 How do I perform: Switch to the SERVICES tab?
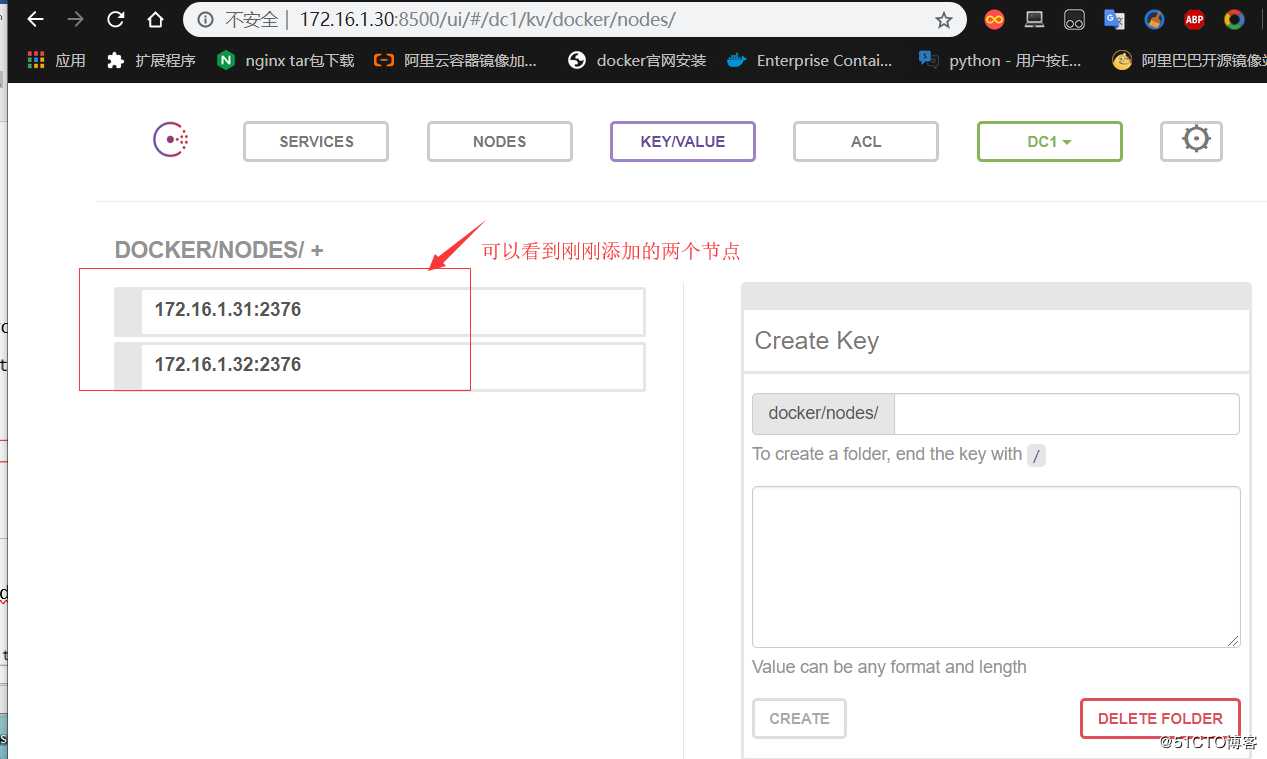point(316,142)
